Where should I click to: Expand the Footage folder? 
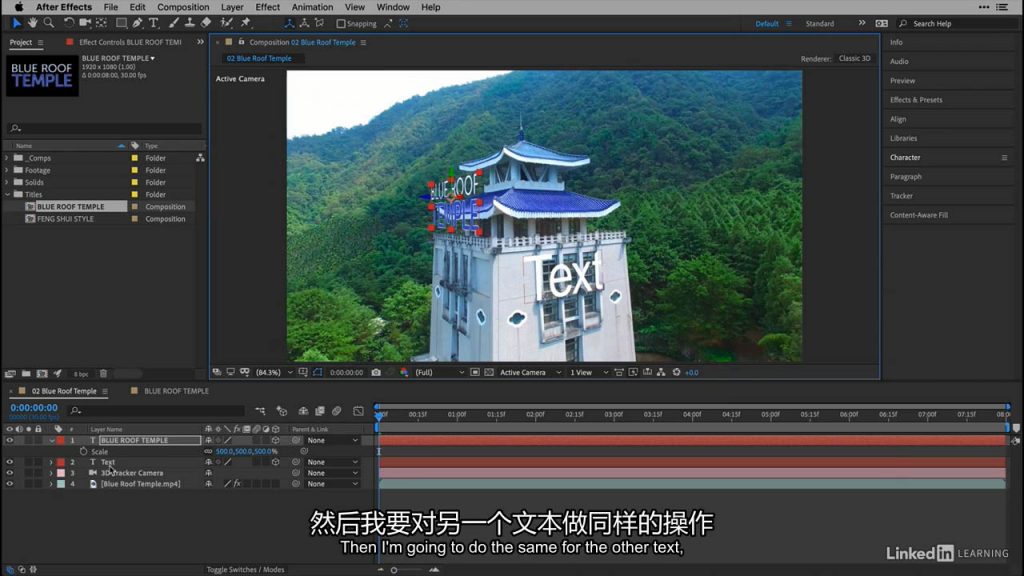click(7, 170)
